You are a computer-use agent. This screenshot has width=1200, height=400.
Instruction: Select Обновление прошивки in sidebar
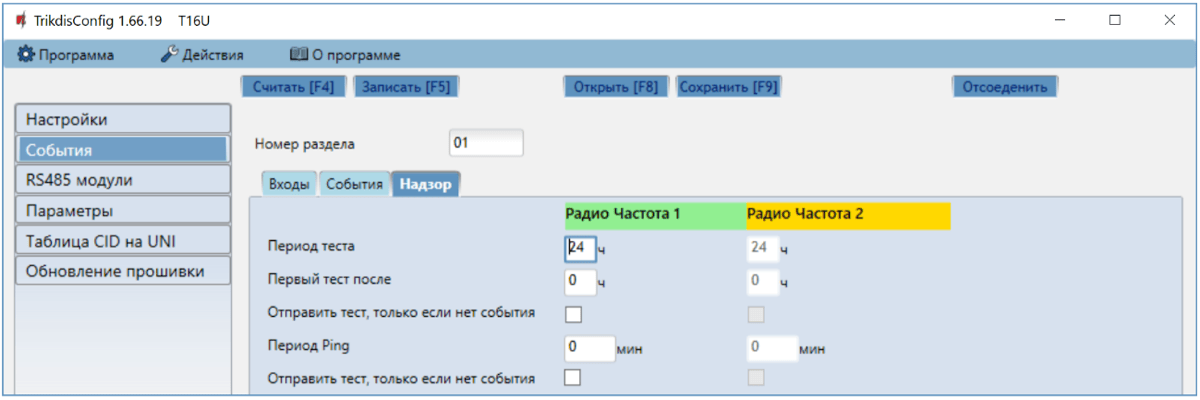[x=123, y=271]
